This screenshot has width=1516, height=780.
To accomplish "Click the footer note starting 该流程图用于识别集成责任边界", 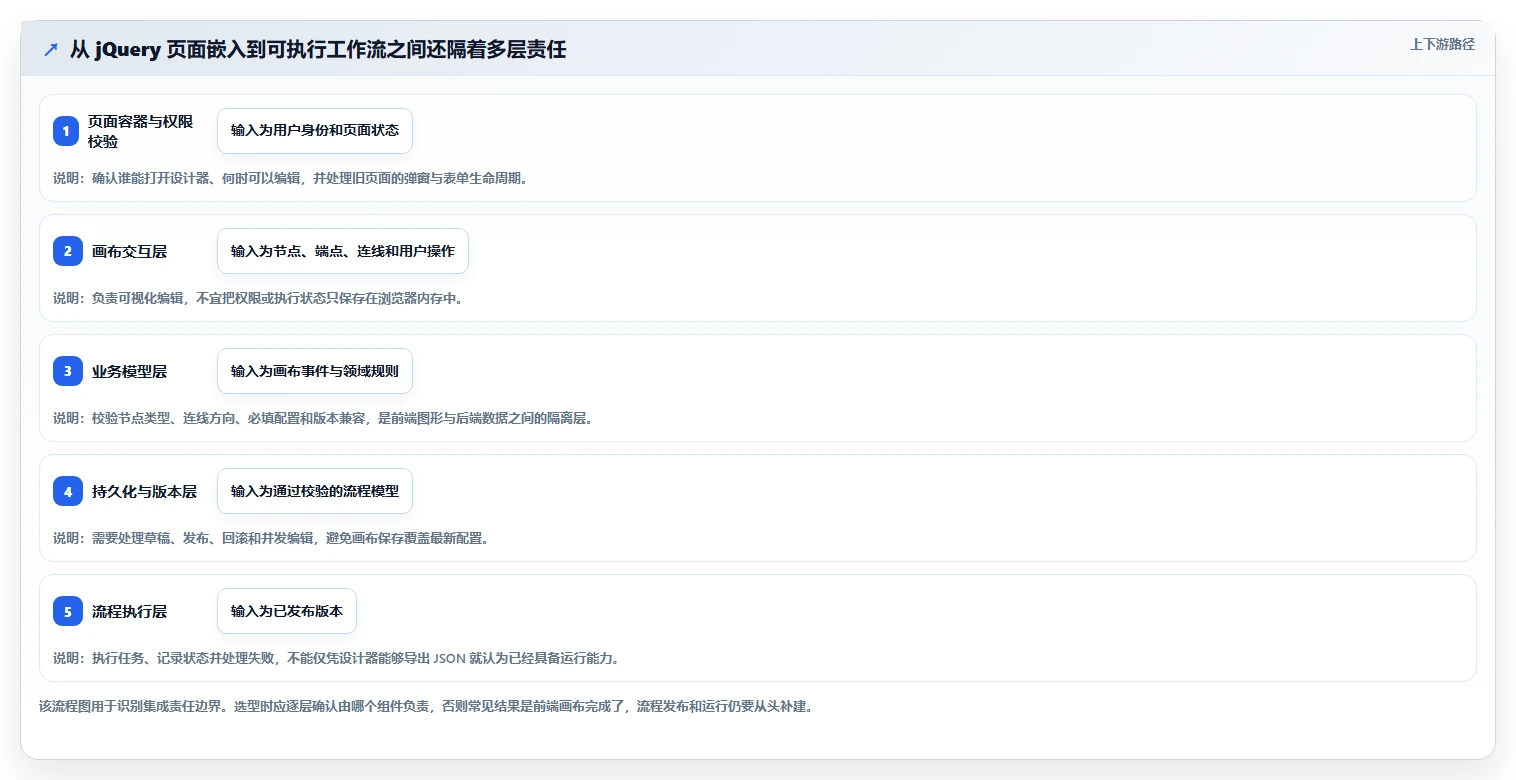I will pyautogui.click(x=426, y=706).
